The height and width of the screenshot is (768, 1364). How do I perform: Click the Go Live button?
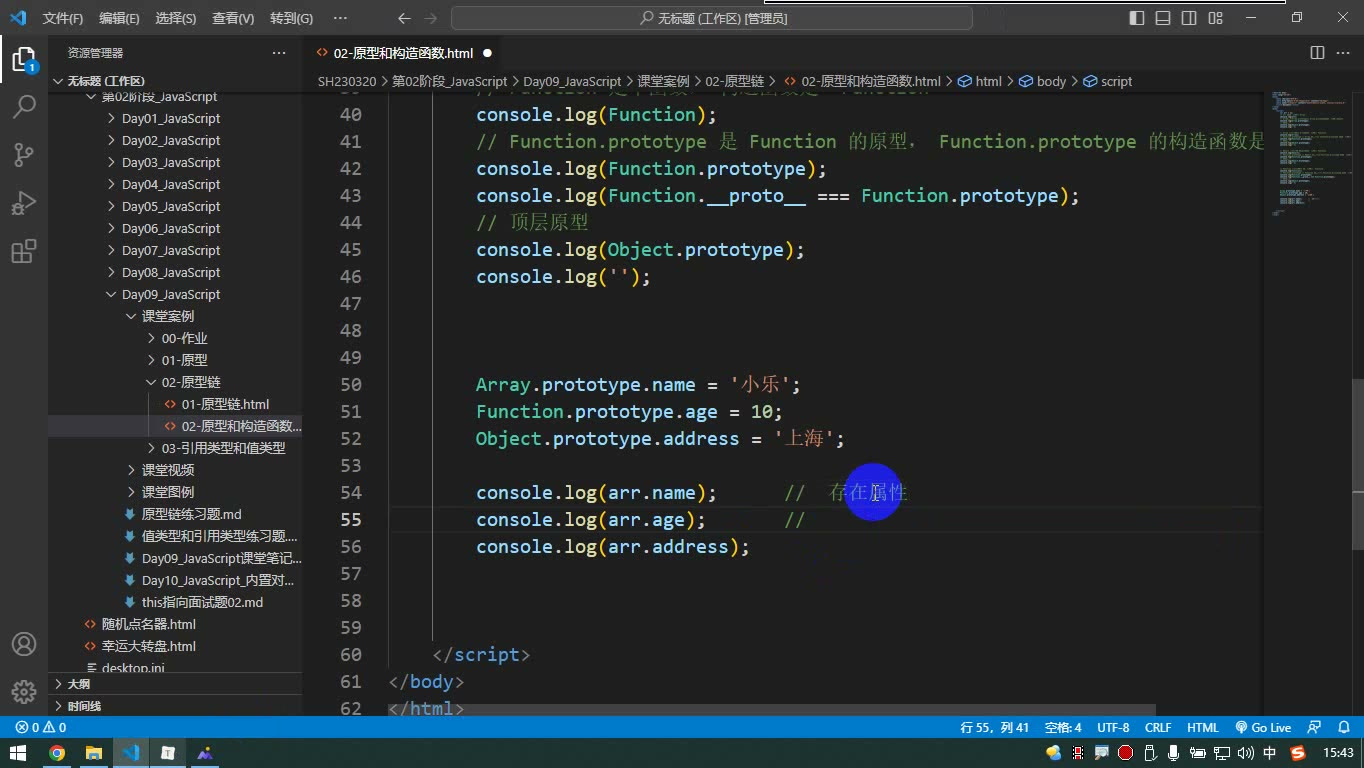[1263, 727]
